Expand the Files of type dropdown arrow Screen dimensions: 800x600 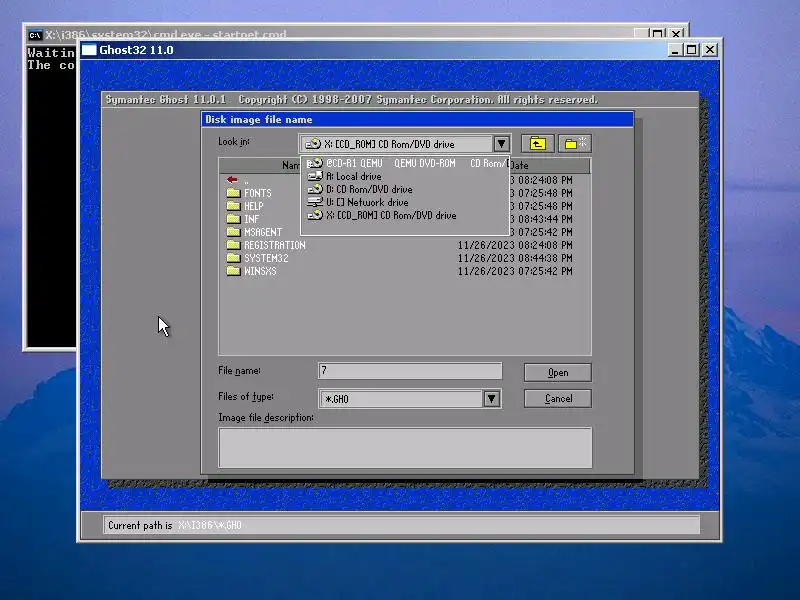pos(491,399)
